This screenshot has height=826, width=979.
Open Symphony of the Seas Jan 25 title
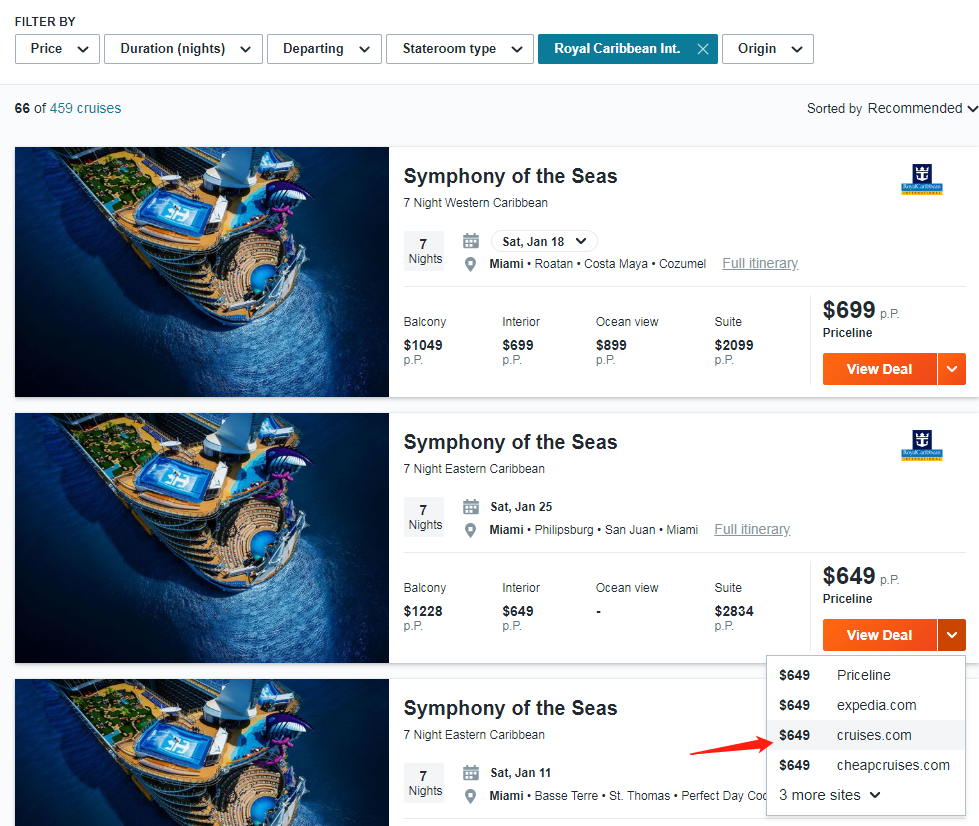tap(510, 442)
